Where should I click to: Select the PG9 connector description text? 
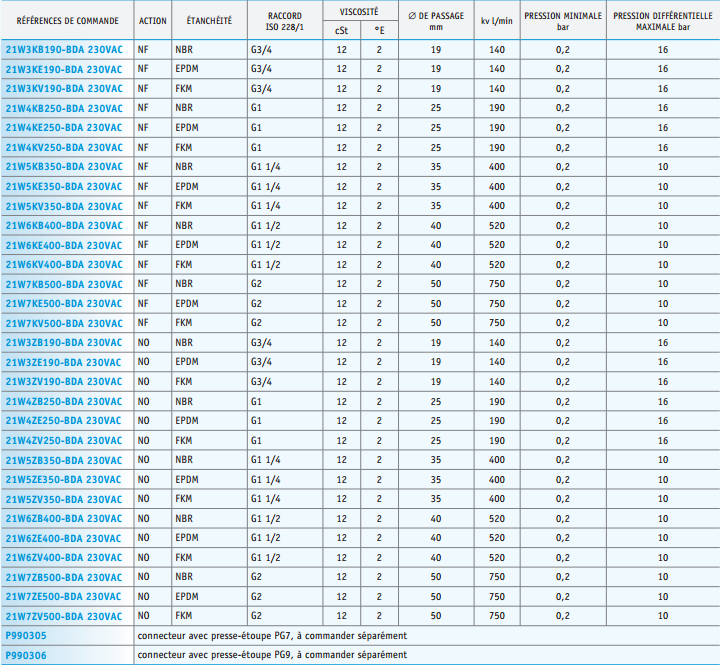pyautogui.click(x=272, y=654)
